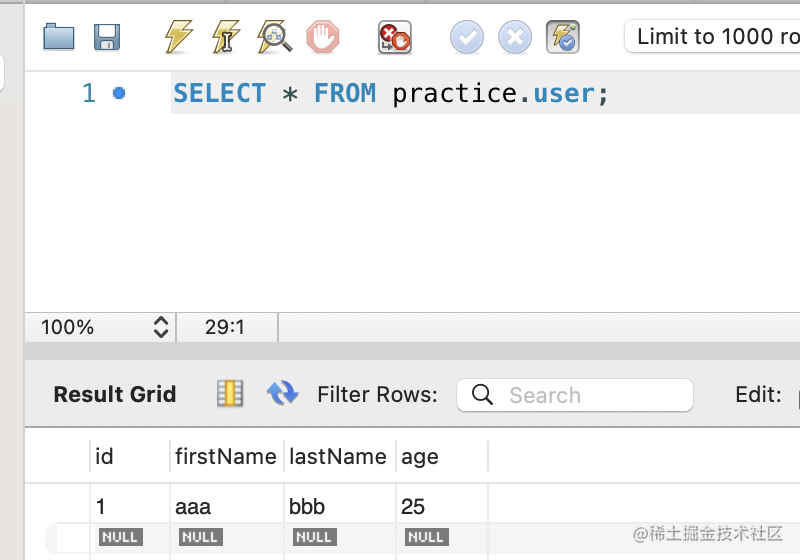Screen dimensions: 800x560
Task: Open a SQL script file via folder icon
Action: pyautogui.click(x=59, y=38)
